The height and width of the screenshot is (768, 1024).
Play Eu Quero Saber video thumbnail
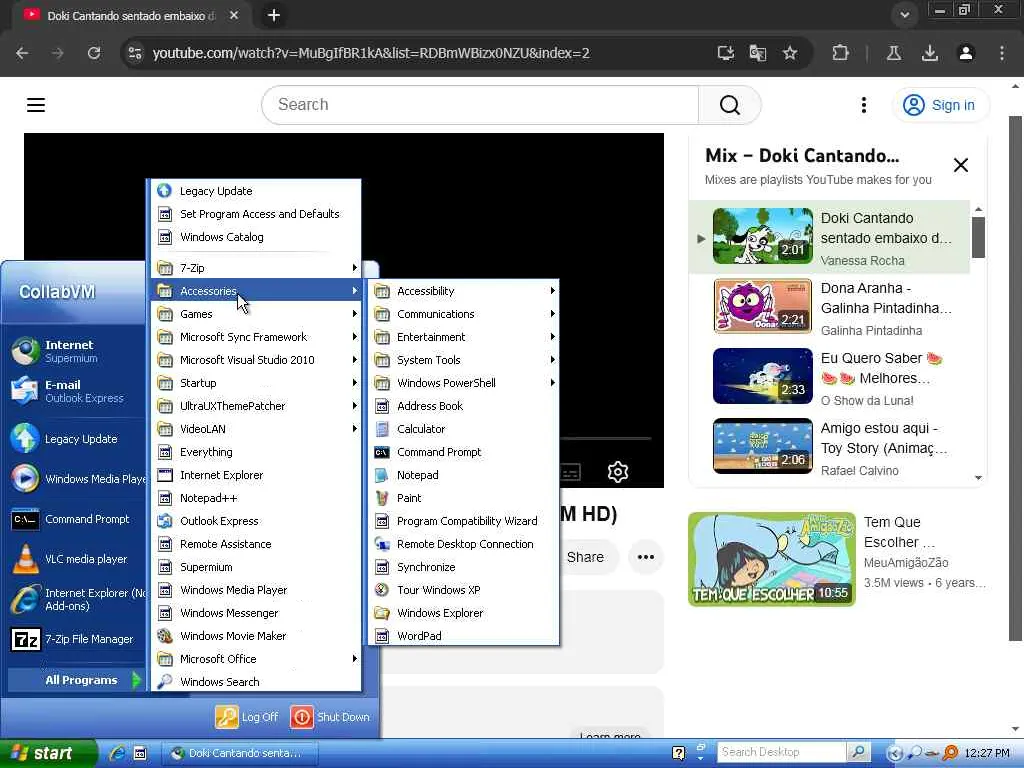(763, 376)
